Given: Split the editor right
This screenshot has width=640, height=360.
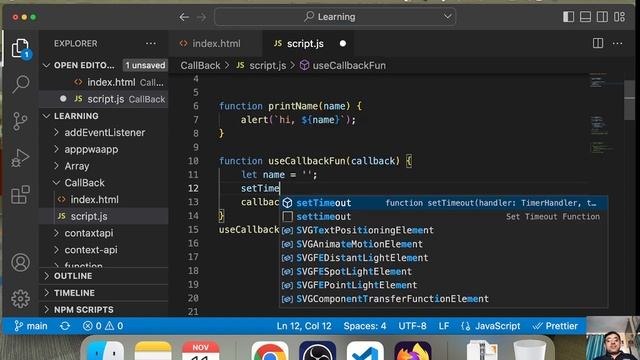Looking at the screenshot, I should point(598,43).
